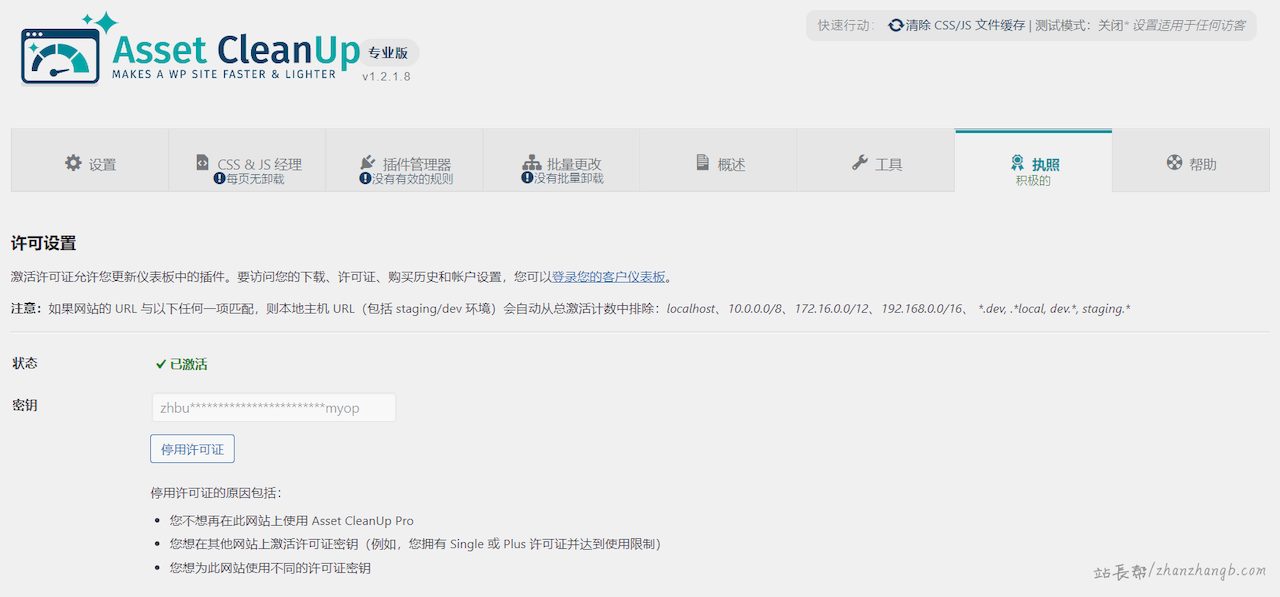Image resolution: width=1280 pixels, height=597 pixels.
Task: Click the award ribbon icon on the 执照 tab
Action: pos(1017,163)
